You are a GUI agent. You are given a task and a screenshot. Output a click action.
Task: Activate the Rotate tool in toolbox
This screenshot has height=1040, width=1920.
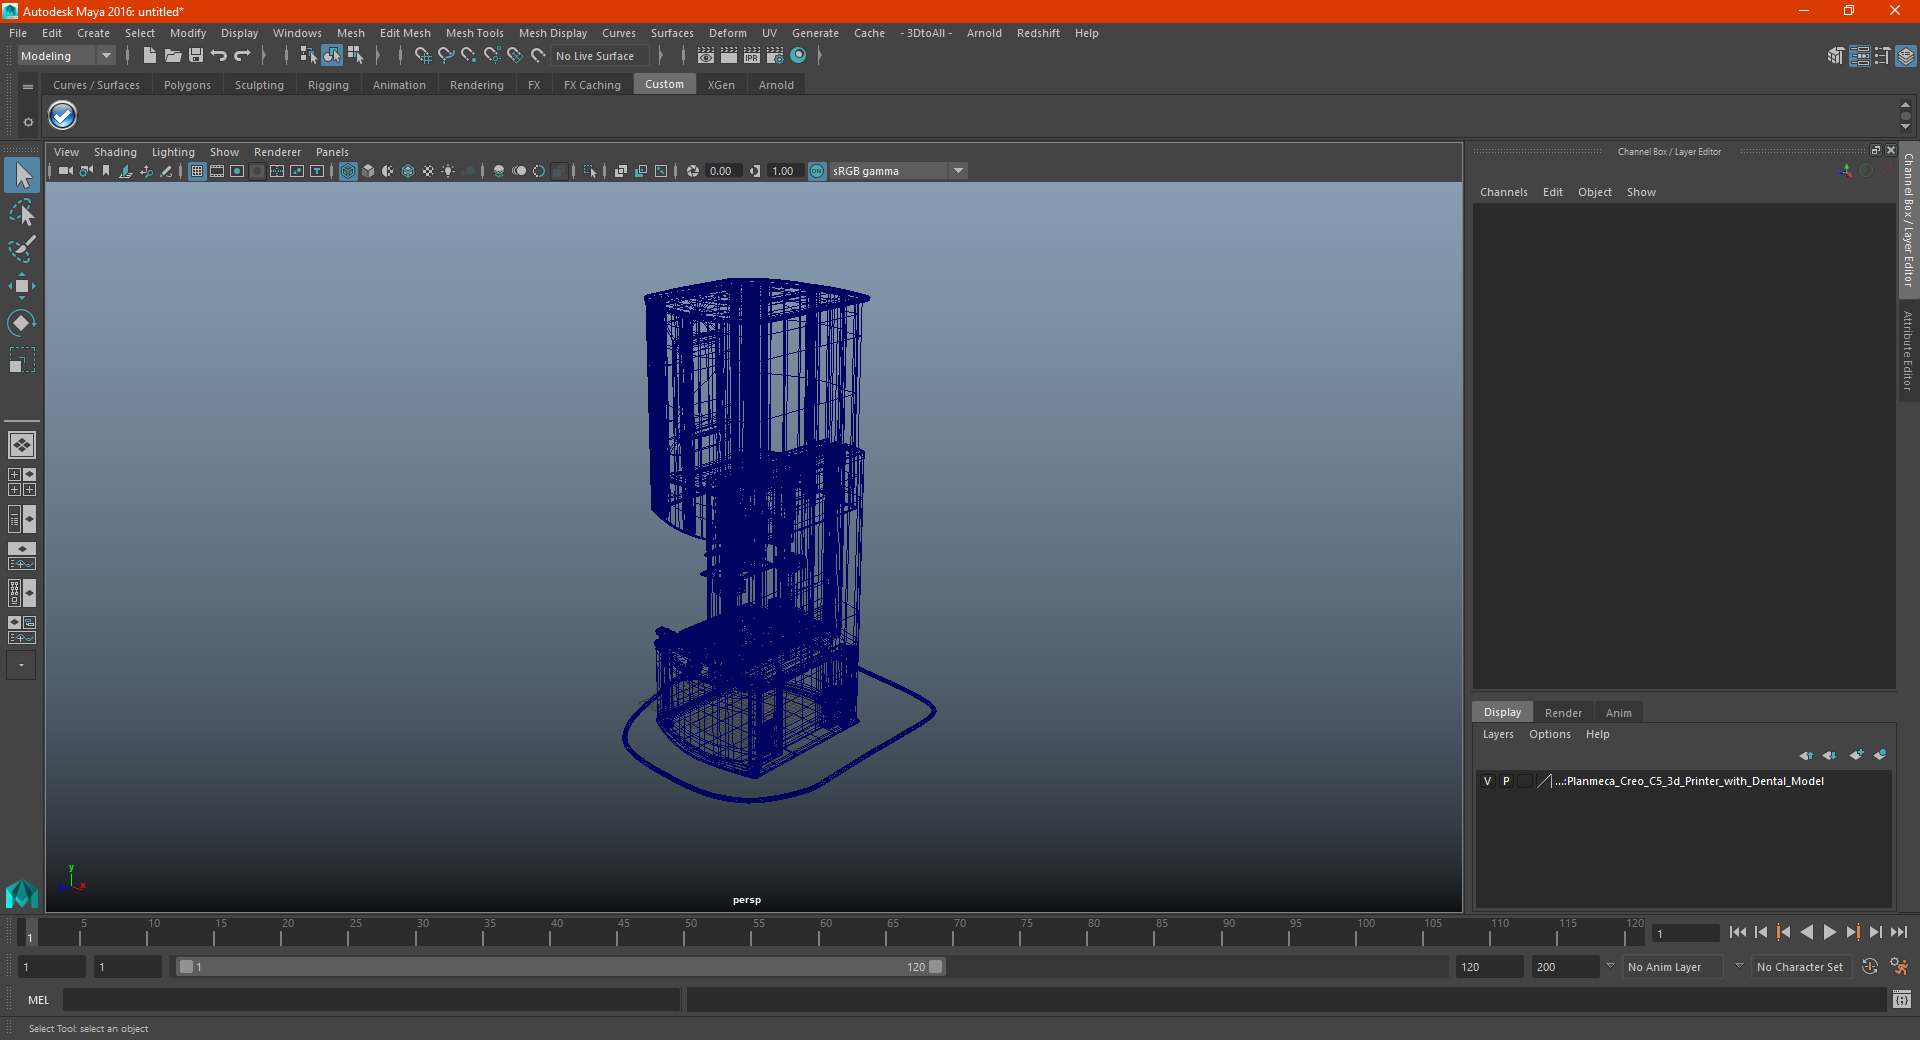point(22,323)
